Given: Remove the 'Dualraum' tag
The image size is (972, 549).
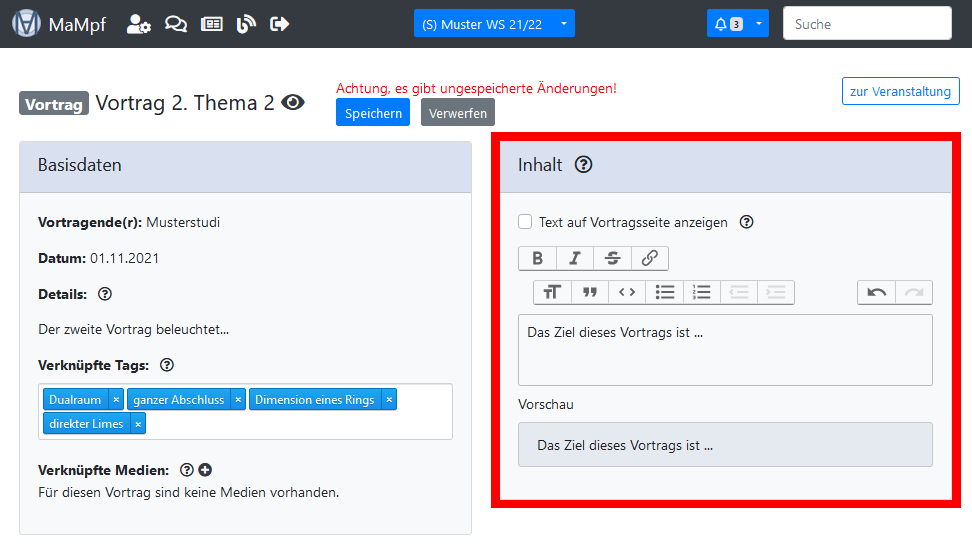Looking at the screenshot, I should click(x=116, y=399).
